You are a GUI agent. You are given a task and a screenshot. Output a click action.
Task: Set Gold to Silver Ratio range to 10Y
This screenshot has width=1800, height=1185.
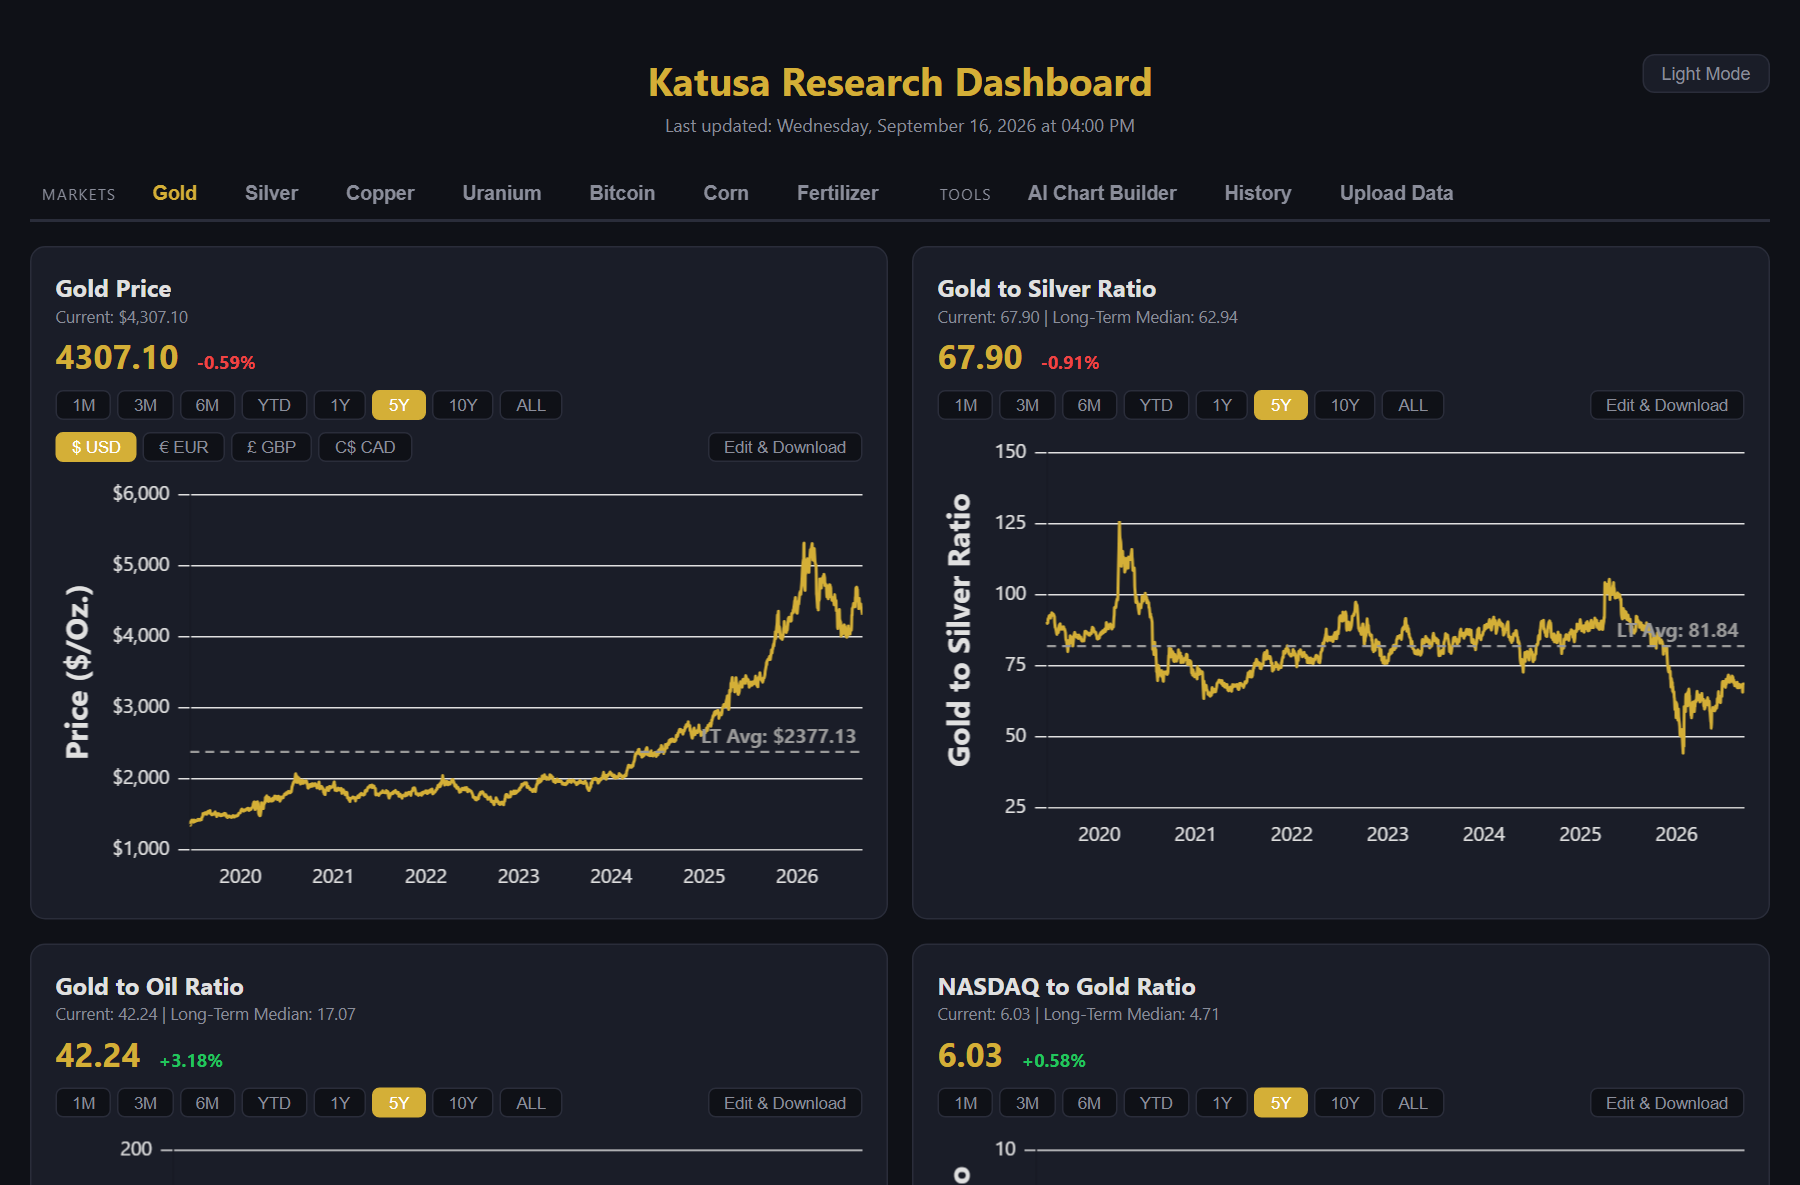1345,405
